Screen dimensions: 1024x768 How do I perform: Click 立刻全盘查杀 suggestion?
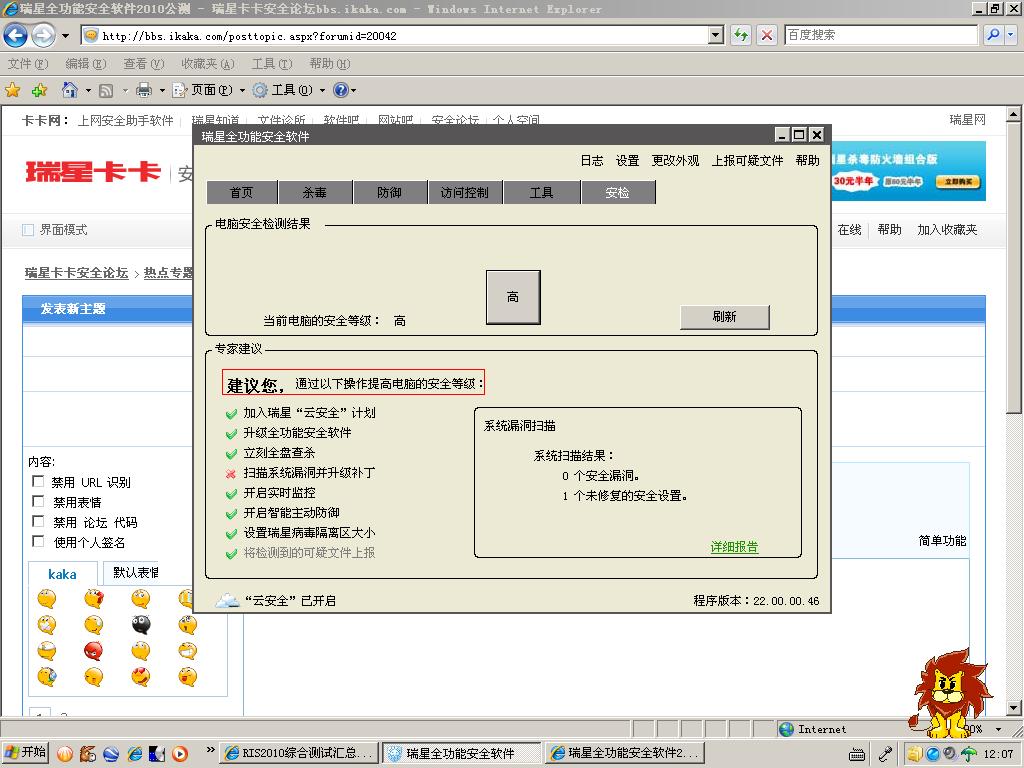tap(279, 453)
